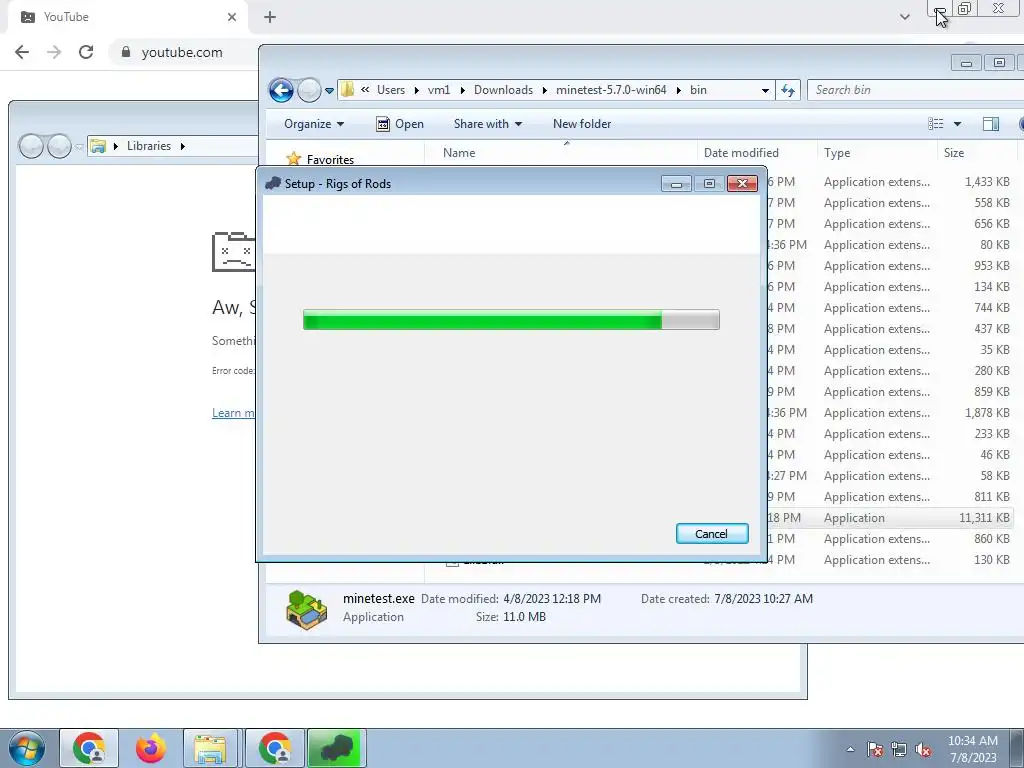This screenshot has width=1024, height=768.
Task: Sort by the Type column
Action: (837, 153)
